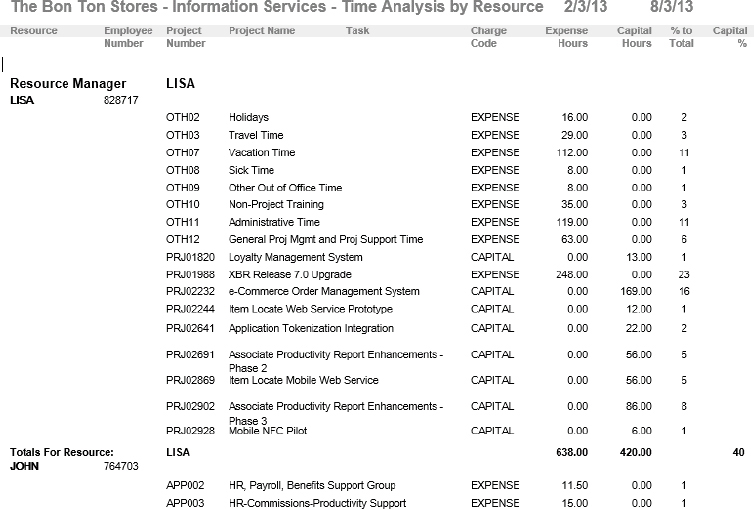Click the Mobile NFC Pilot name
The width and height of the screenshot is (754, 509).
tap(268, 431)
